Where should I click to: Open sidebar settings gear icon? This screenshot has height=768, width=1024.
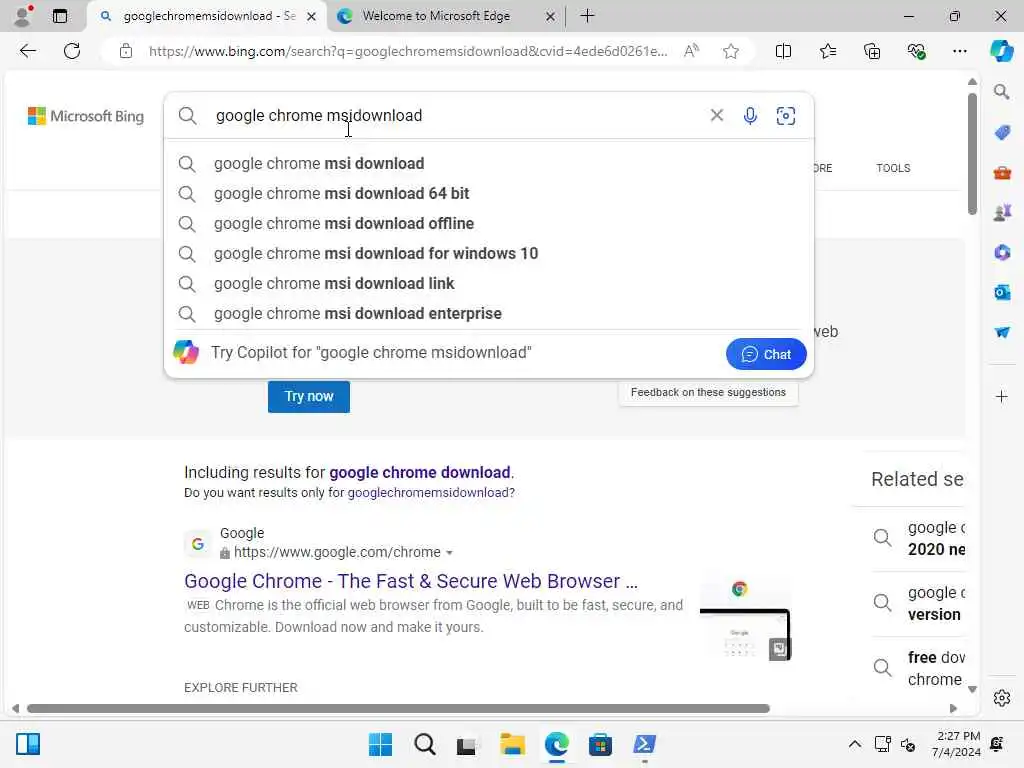pos(1002,698)
